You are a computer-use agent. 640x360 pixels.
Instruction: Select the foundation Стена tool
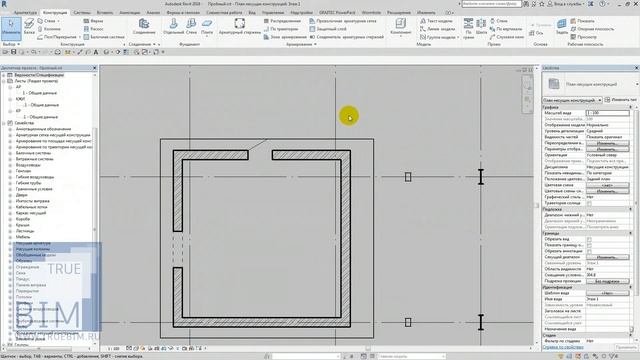[x=191, y=27]
